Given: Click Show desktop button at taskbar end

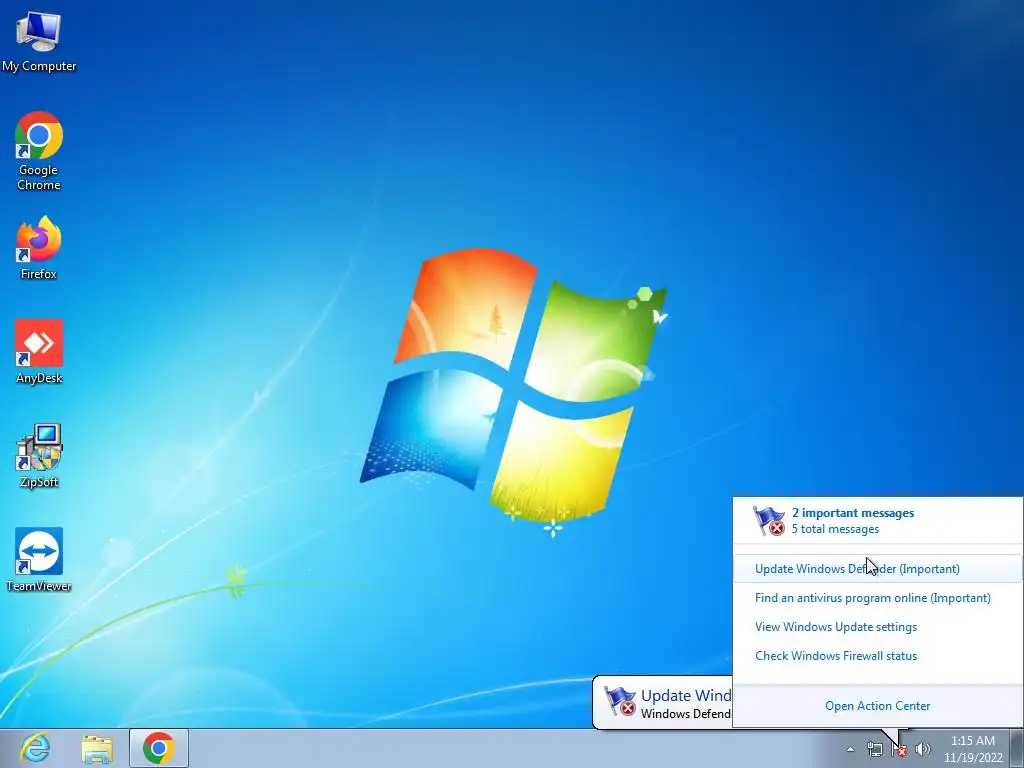Looking at the screenshot, I should click(1017, 748).
